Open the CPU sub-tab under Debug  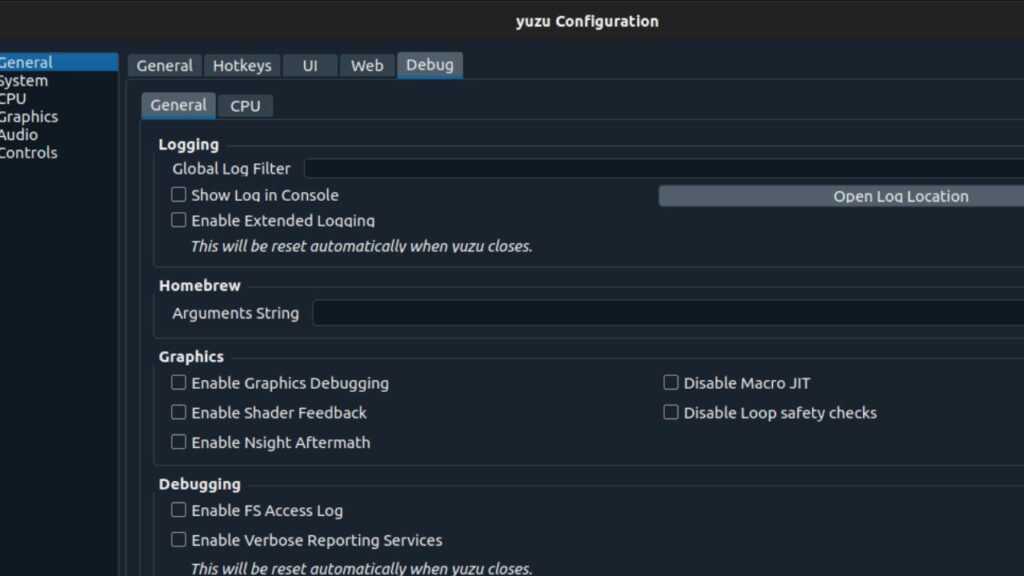(246, 106)
